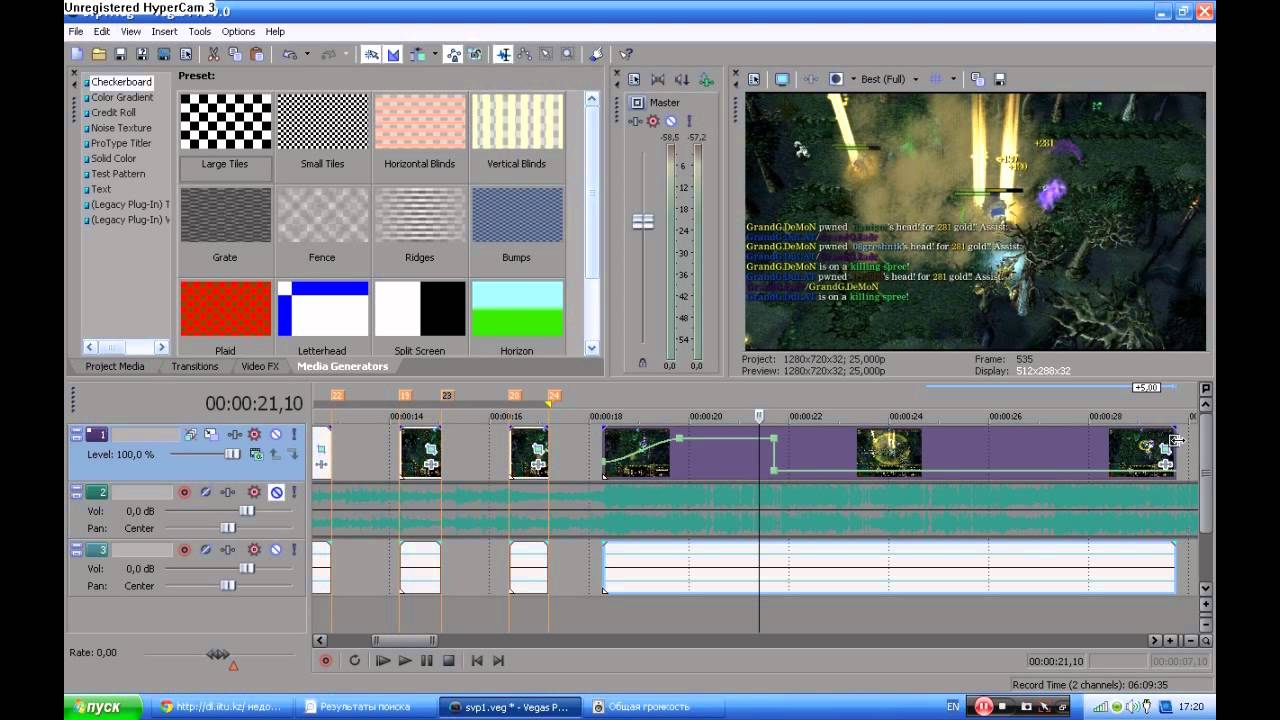
Task: Unmute audio track 2
Action: 275,493
